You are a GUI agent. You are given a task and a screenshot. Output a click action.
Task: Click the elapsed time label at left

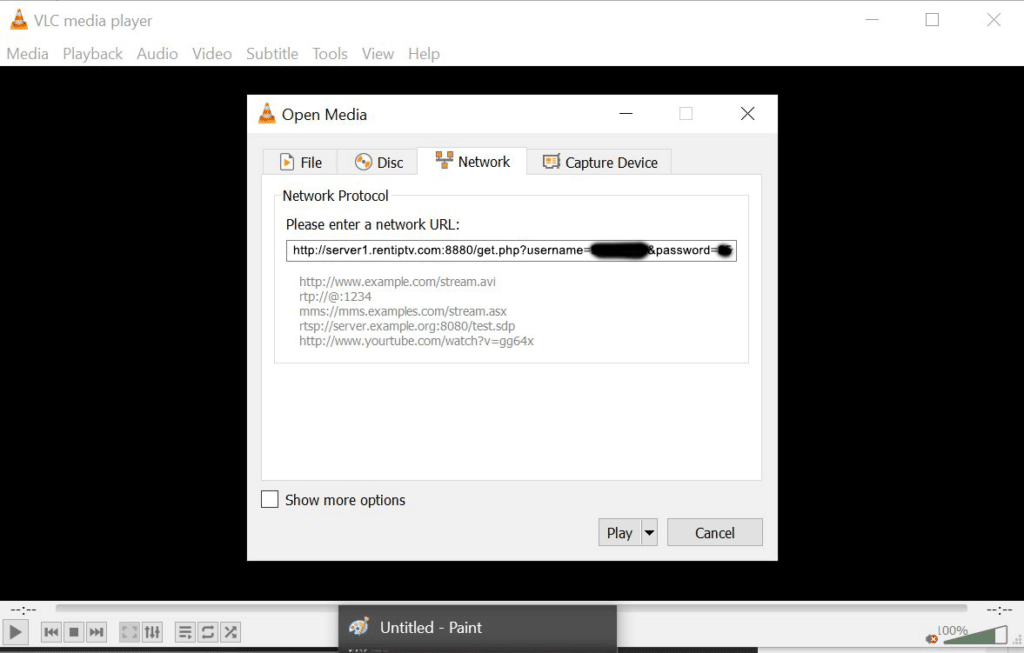pos(24,610)
